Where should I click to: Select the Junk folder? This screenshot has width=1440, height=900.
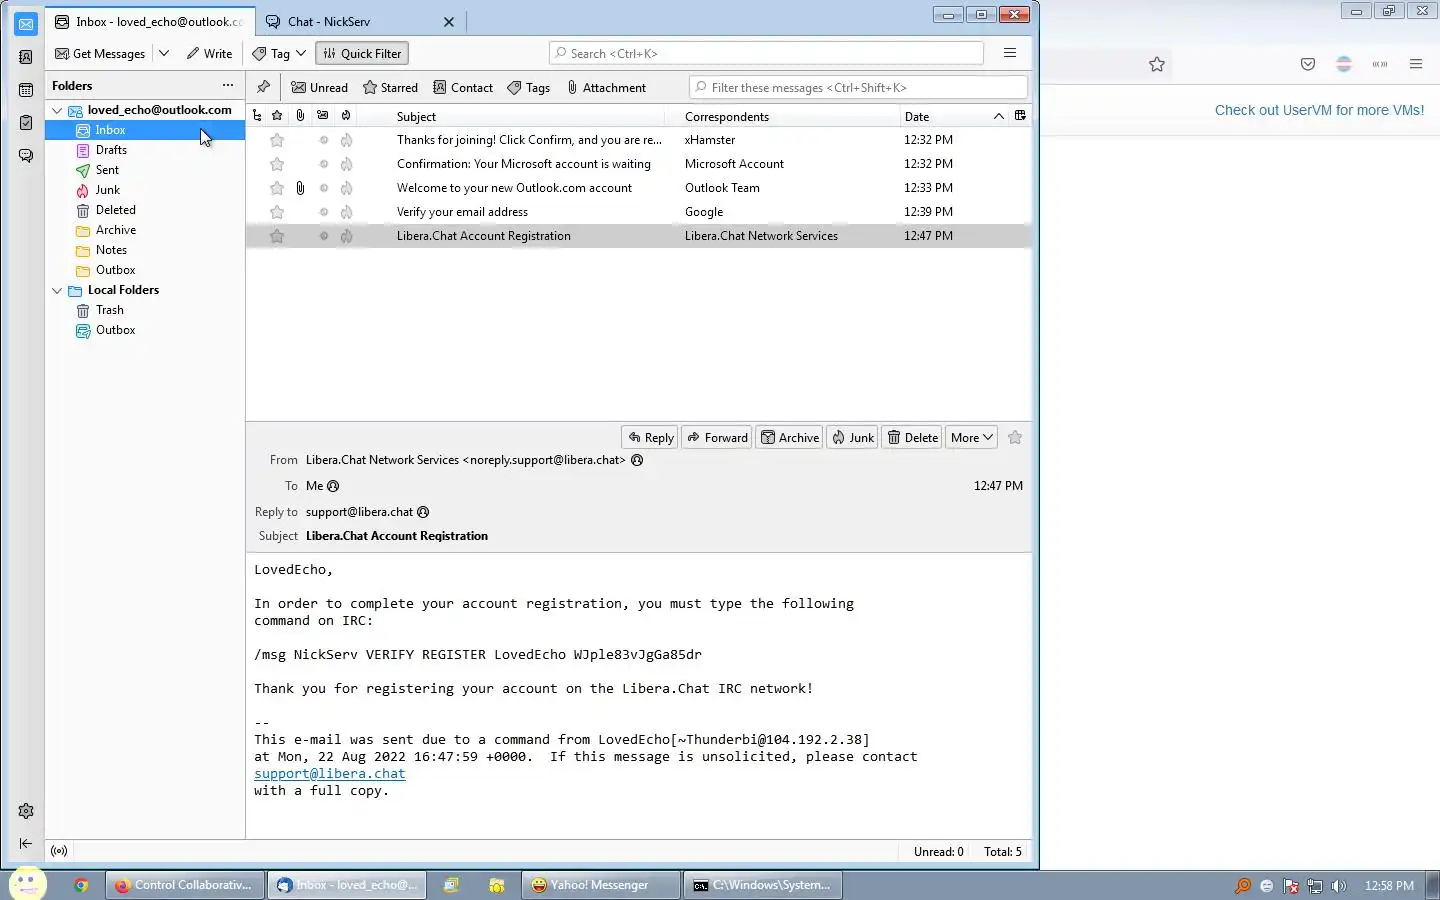click(145, 190)
